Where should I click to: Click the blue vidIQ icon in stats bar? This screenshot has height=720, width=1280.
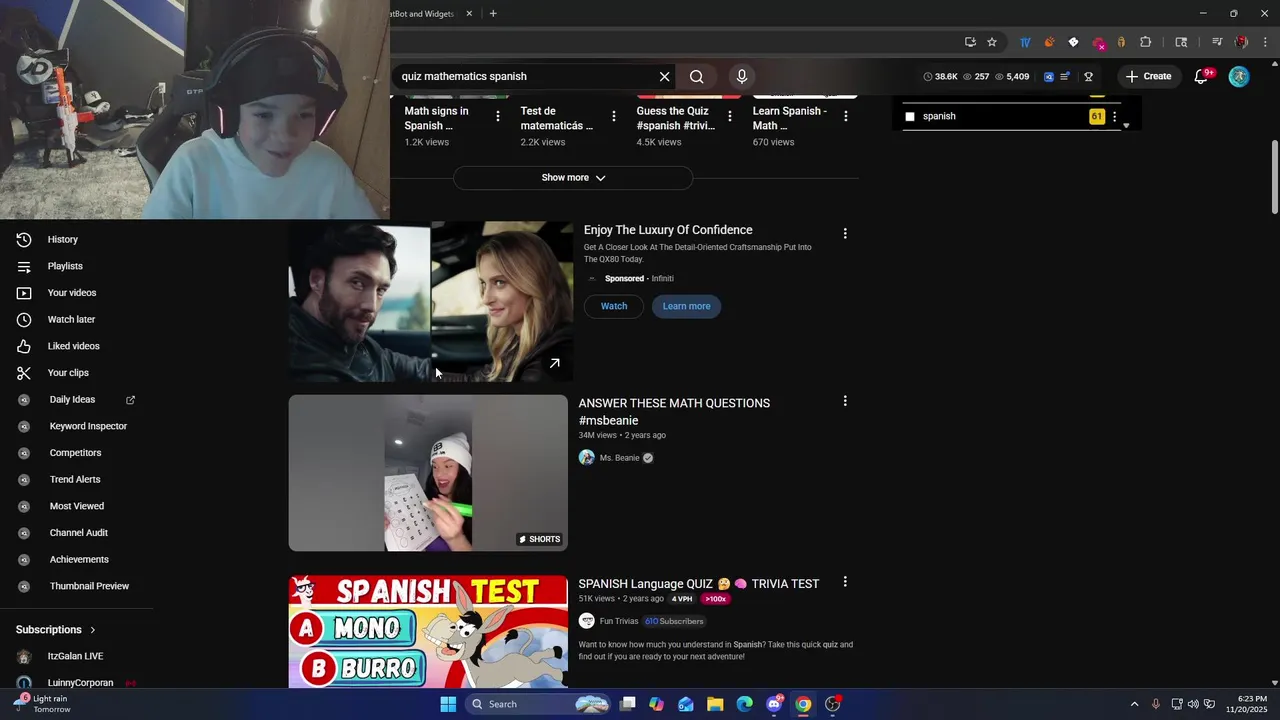pyautogui.click(x=1048, y=76)
